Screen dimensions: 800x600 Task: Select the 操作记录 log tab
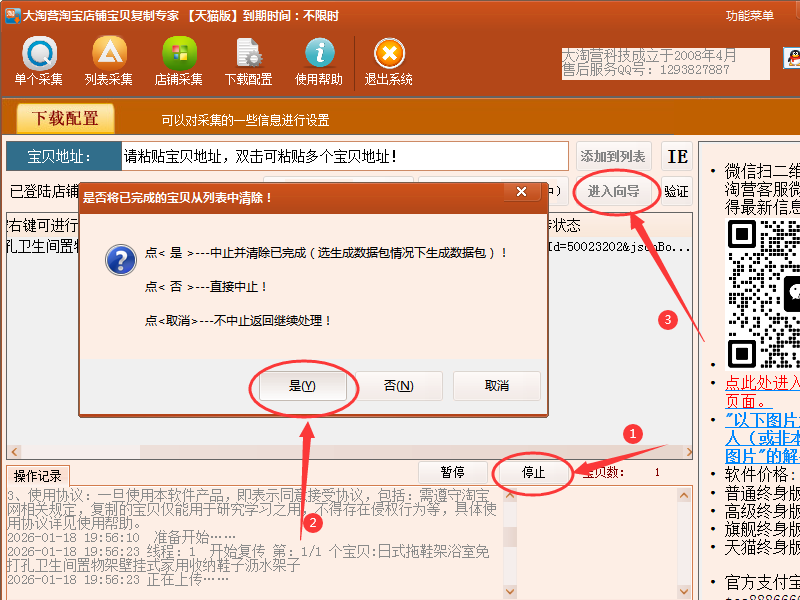click(x=35, y=474)
